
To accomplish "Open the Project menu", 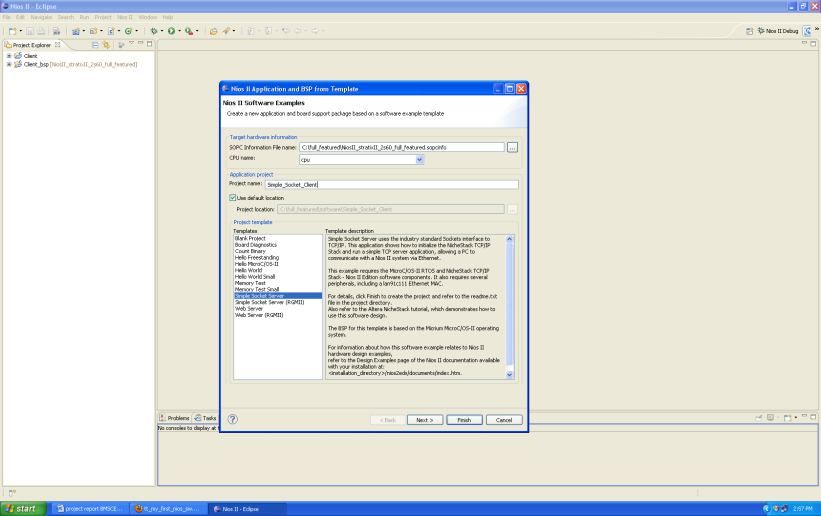I will (x=103, y=17).
